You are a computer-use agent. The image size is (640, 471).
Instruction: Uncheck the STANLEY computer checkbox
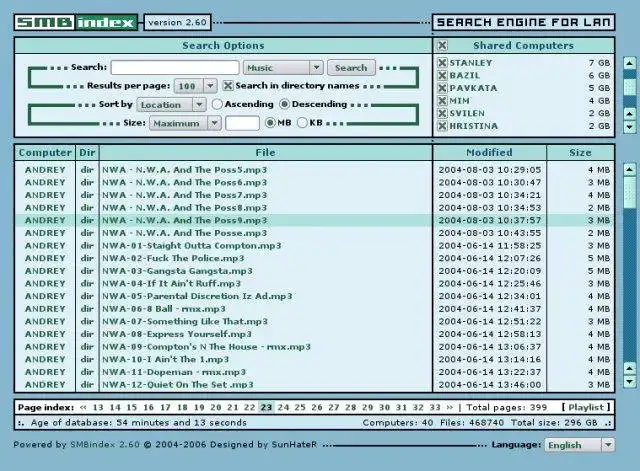coord(442,62)
